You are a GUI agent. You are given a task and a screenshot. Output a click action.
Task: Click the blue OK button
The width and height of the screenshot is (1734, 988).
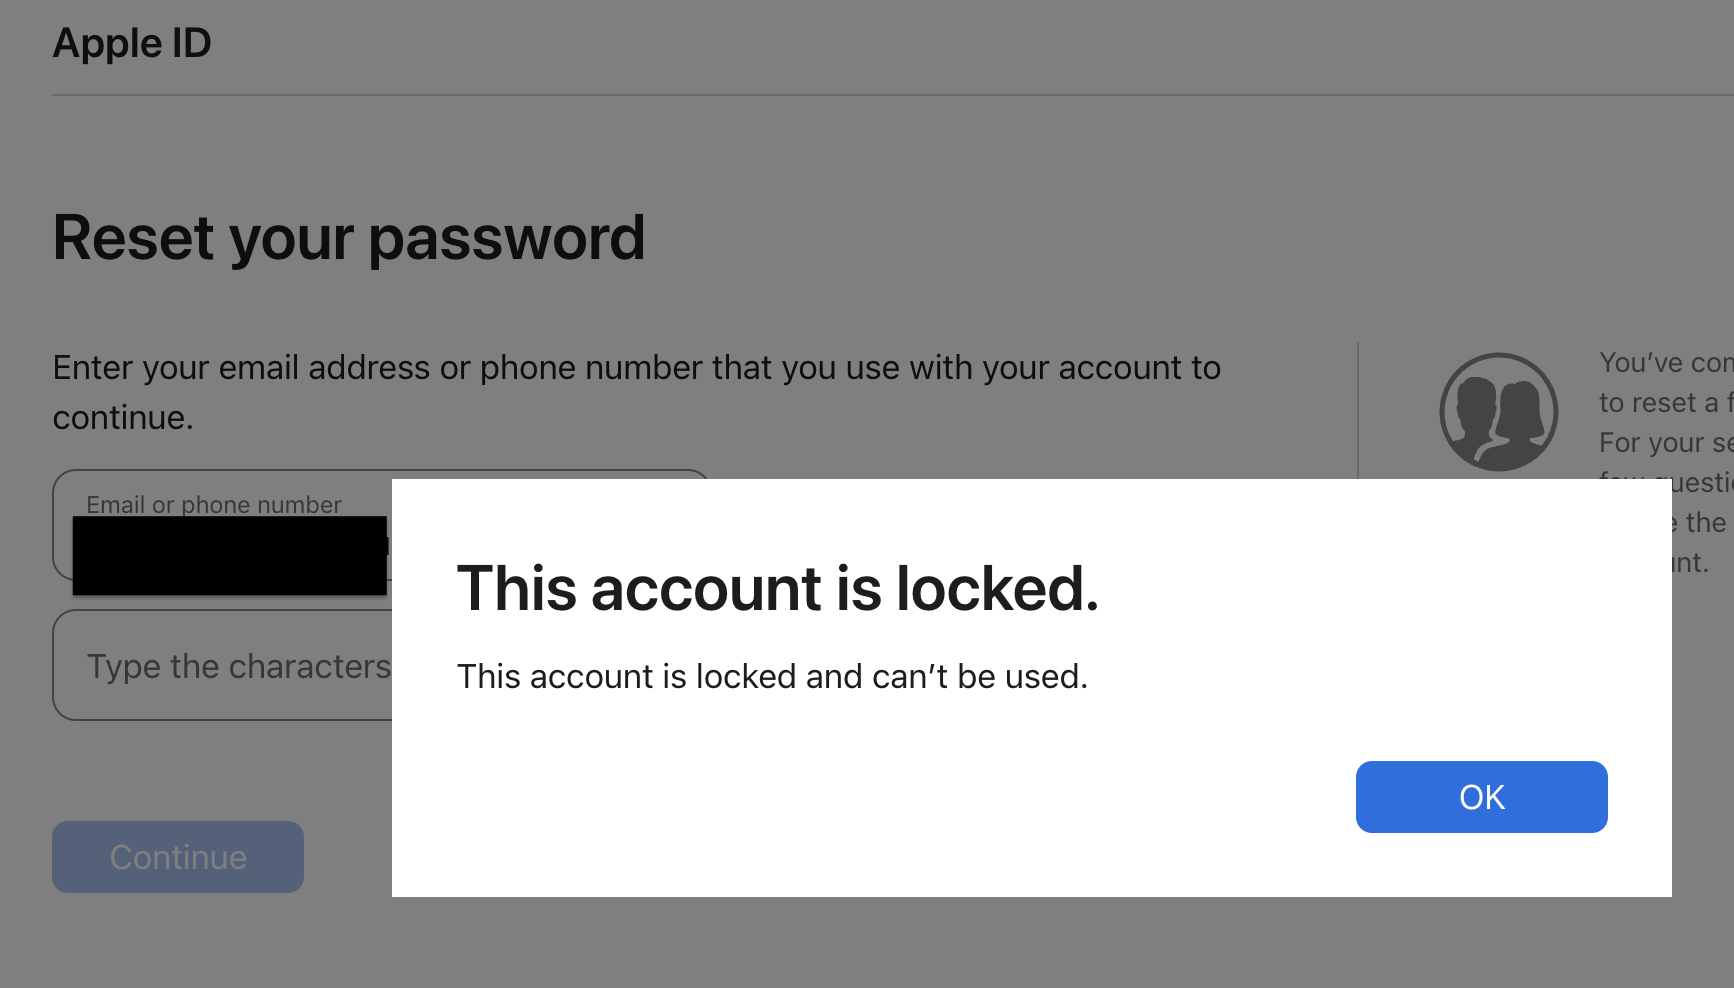coord(1481,797)
